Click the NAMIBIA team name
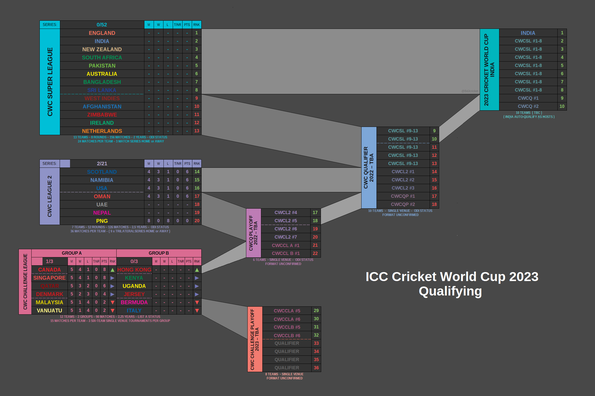595x396 pixels. pyautogui.click(x=102, y=180)
